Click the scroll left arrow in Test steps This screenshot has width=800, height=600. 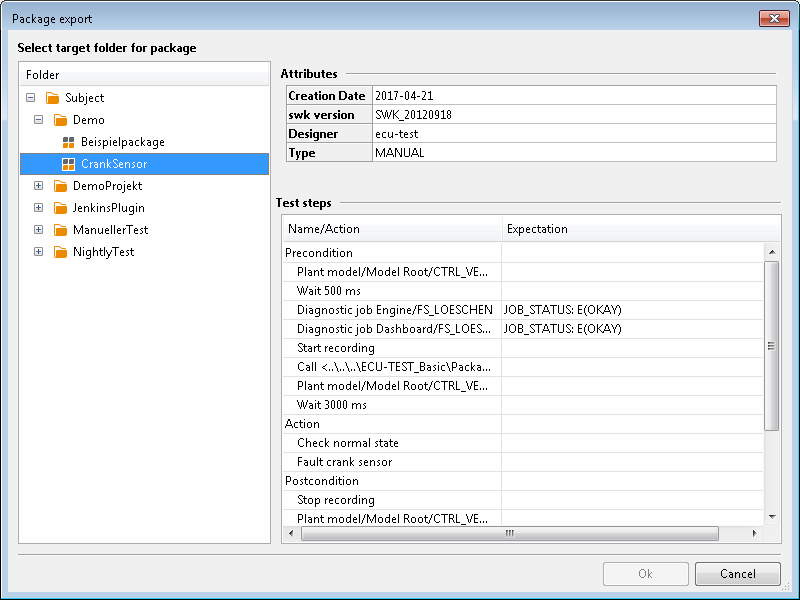tap(291, 533)
